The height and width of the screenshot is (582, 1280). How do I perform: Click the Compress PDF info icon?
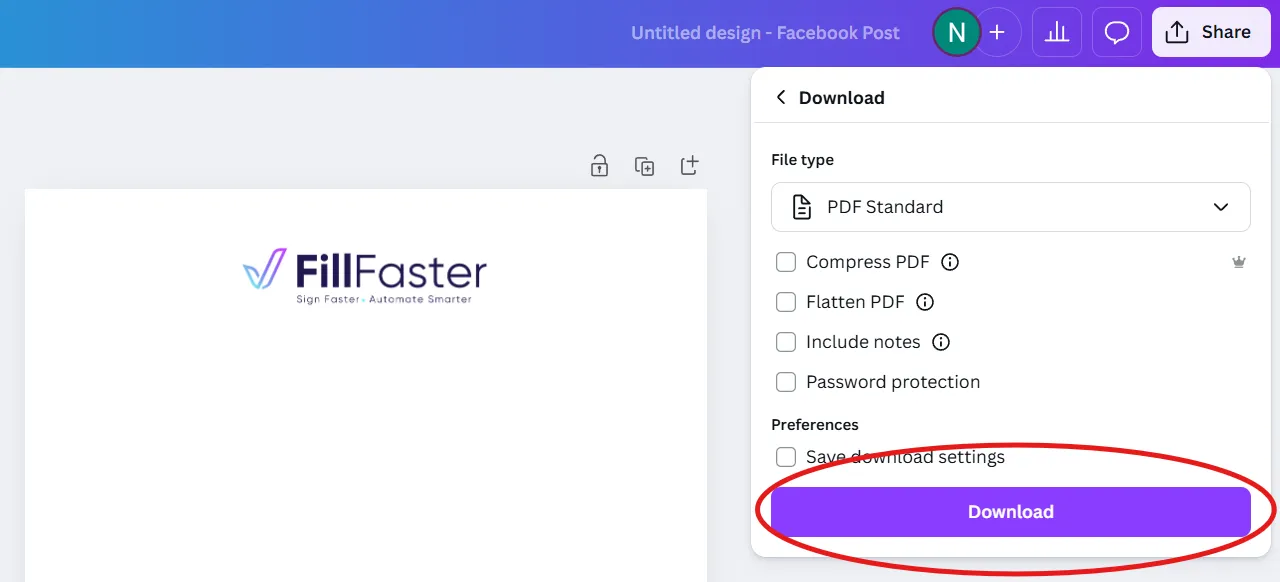click(950, 261)
